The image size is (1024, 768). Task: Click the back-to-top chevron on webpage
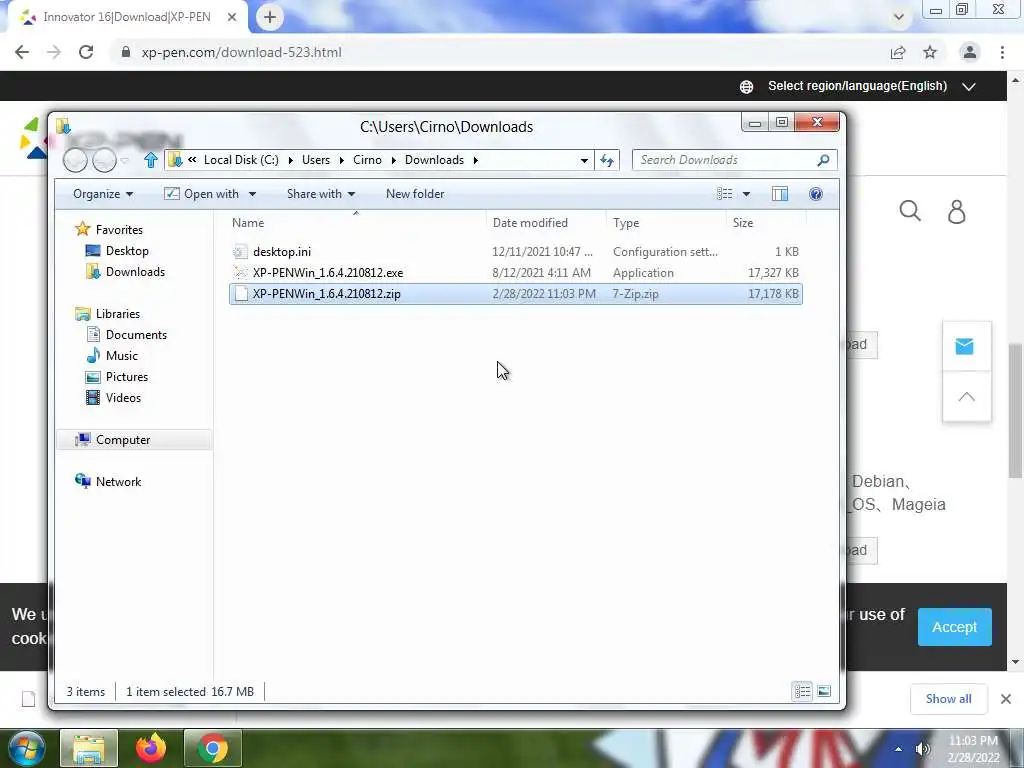pyautogui.click(x=967, y=396)
